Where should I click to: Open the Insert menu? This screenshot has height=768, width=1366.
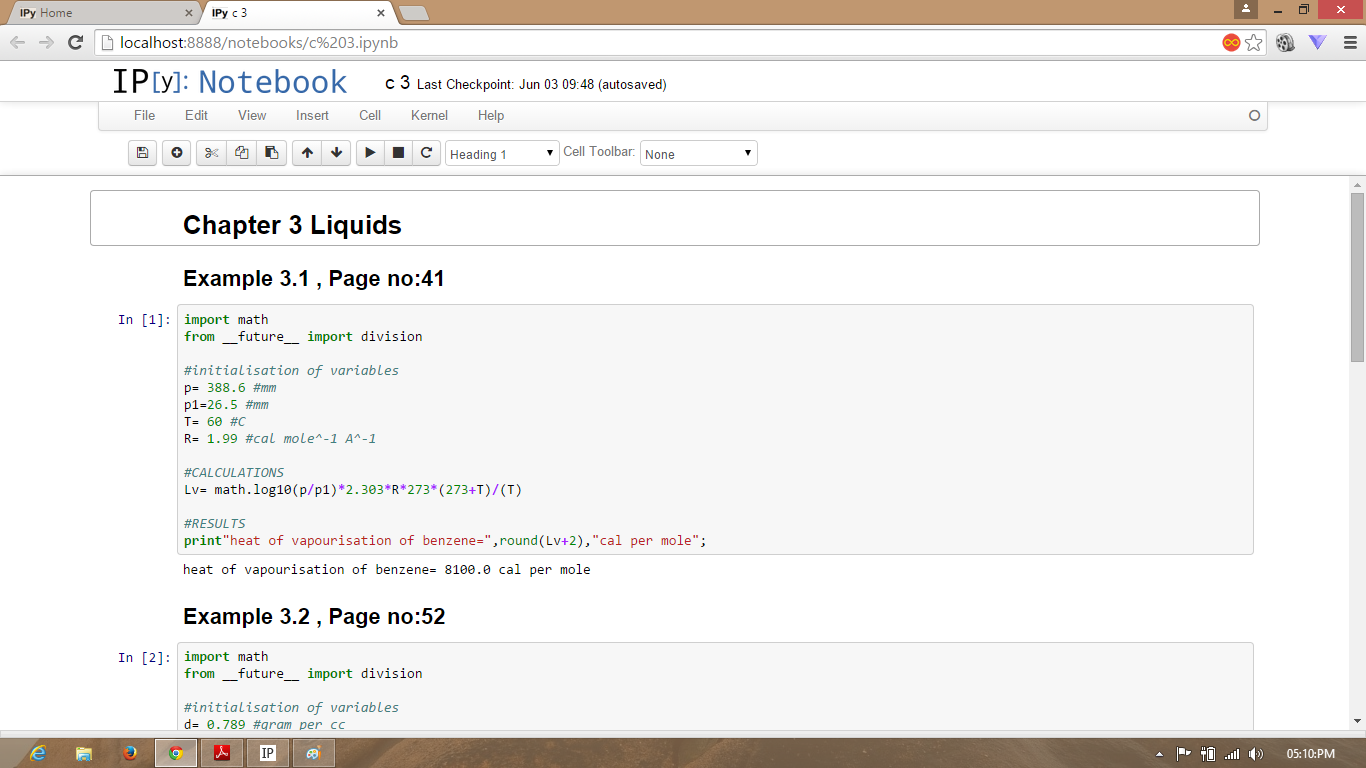(312, 115)
